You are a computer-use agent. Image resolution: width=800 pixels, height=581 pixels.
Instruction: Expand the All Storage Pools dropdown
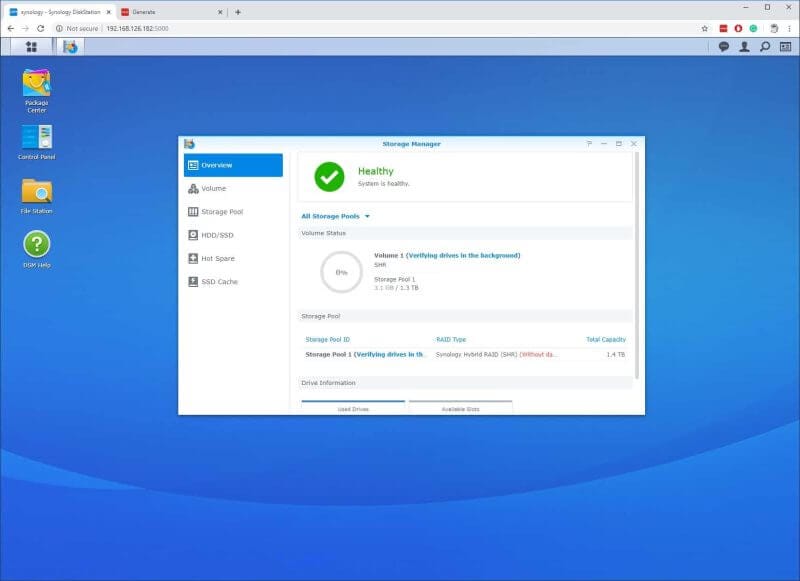(x=334, y=215)
